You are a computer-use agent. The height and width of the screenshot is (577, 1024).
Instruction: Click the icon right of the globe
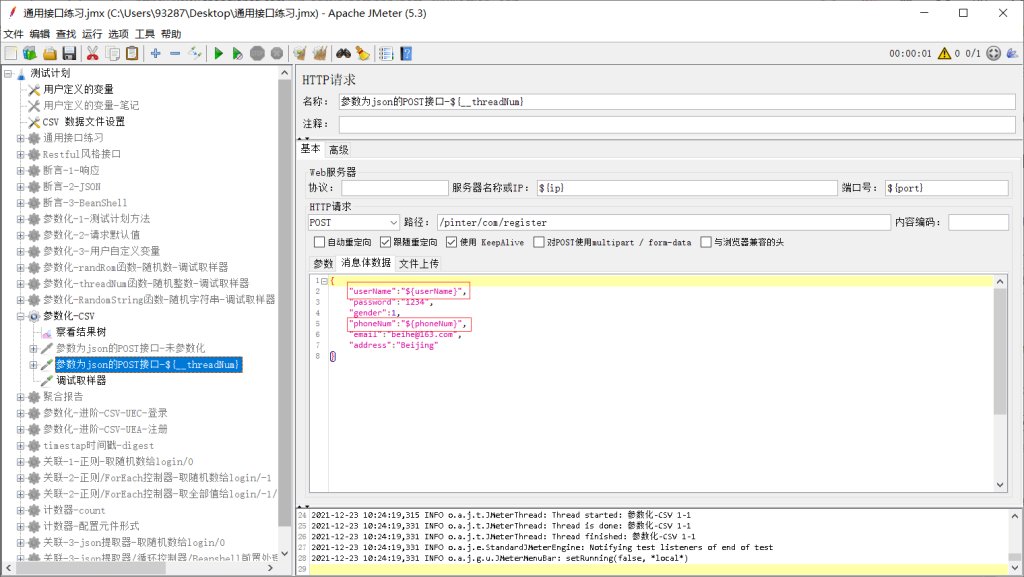1012,54
